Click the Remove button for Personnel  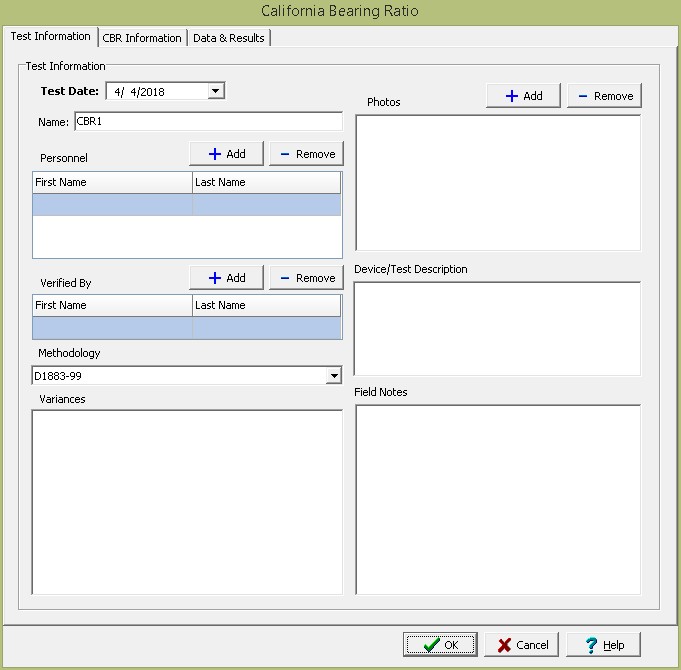pos(306,154)
